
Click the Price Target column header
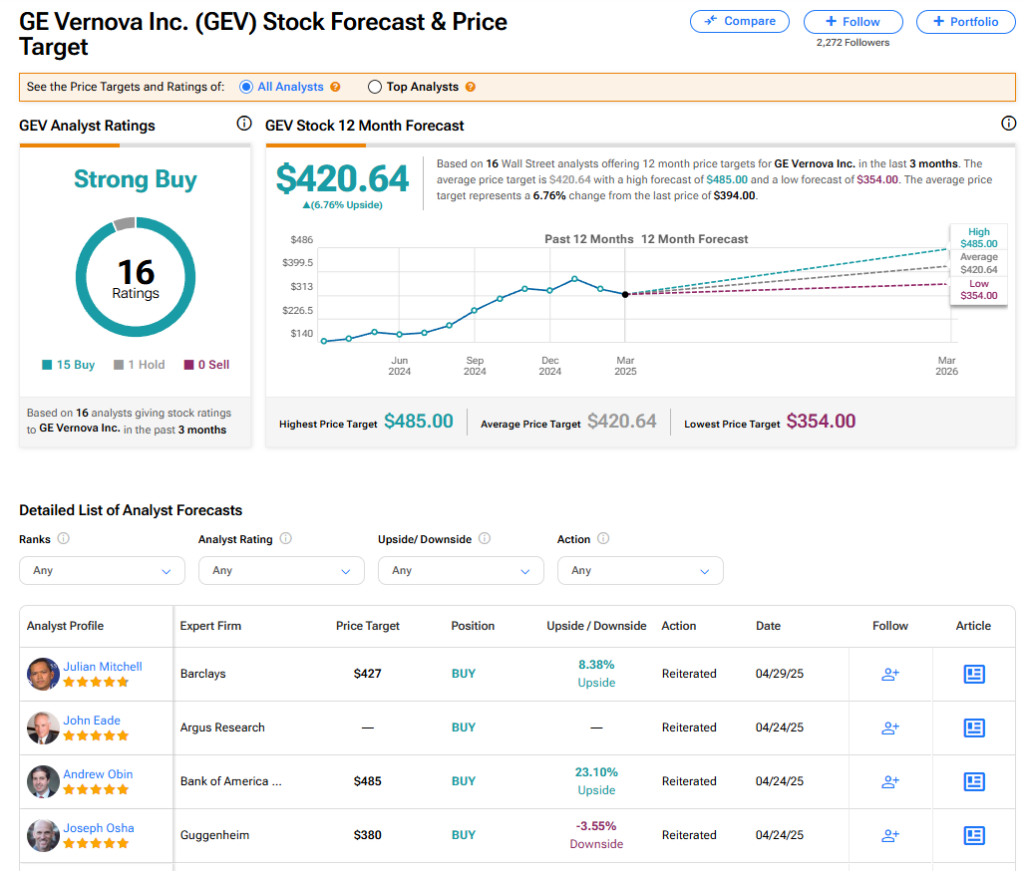pos(368,626)
